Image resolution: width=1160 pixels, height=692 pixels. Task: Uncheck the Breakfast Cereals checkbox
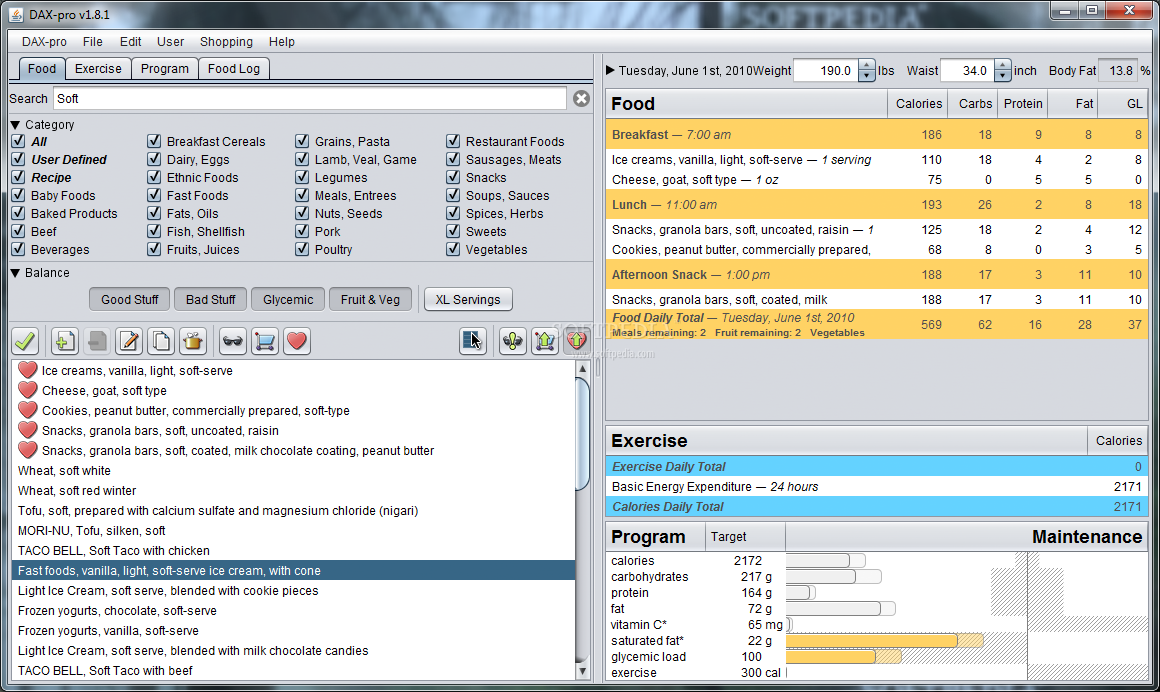coord(154,141)
